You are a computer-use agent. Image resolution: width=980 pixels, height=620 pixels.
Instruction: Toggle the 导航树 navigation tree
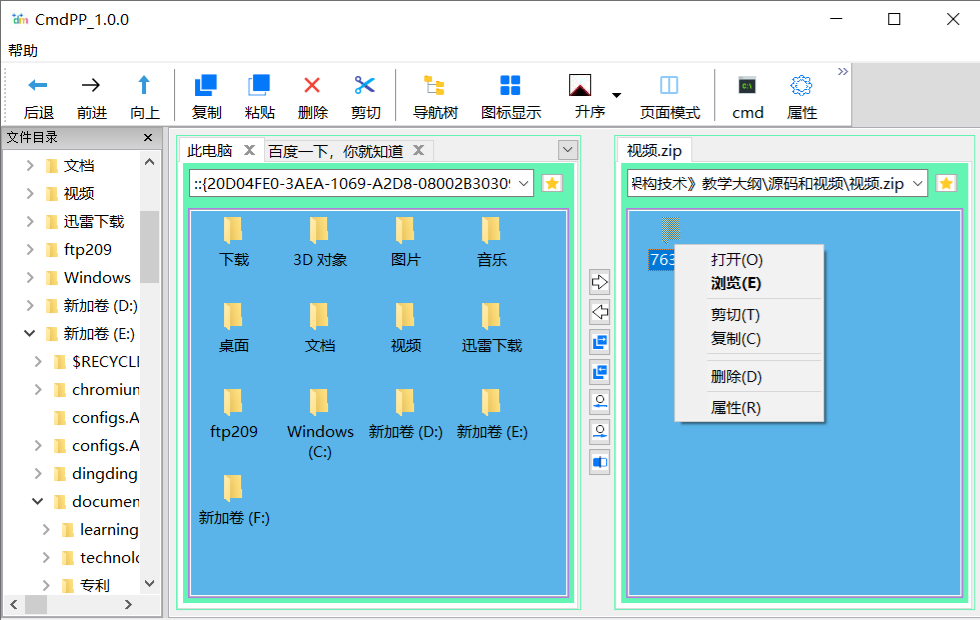coord(434,85)
